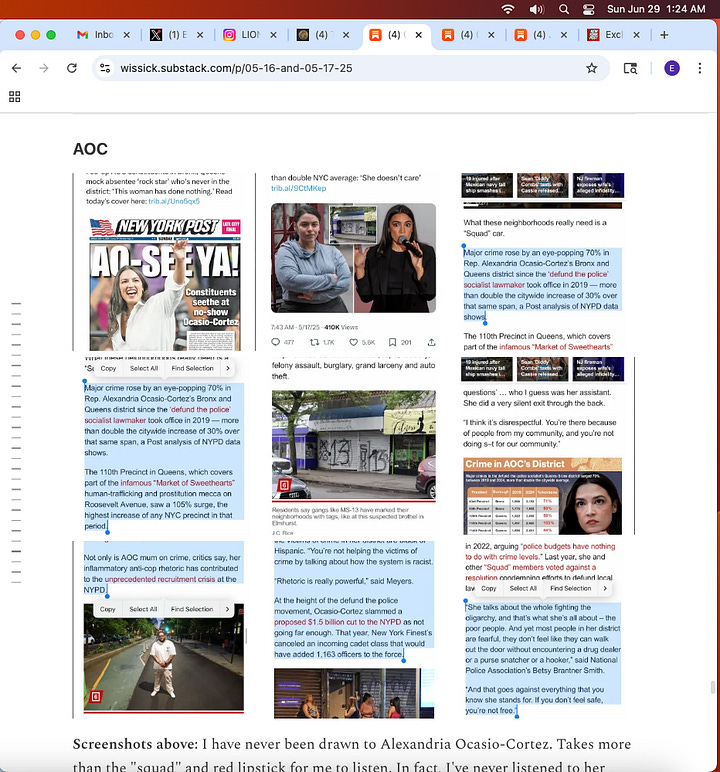Open macOS Control Center
This screenshot has height=772, width=720.
589,9
